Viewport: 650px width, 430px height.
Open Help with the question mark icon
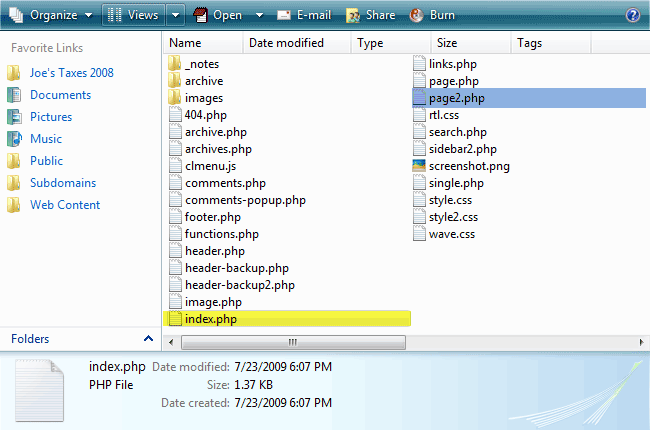pos(633,15)
